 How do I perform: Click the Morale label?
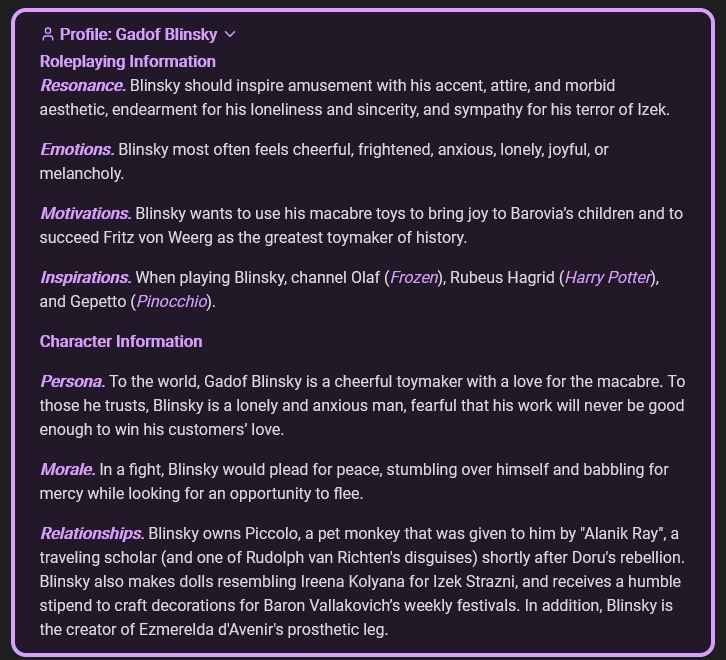(x=67, y=469)
